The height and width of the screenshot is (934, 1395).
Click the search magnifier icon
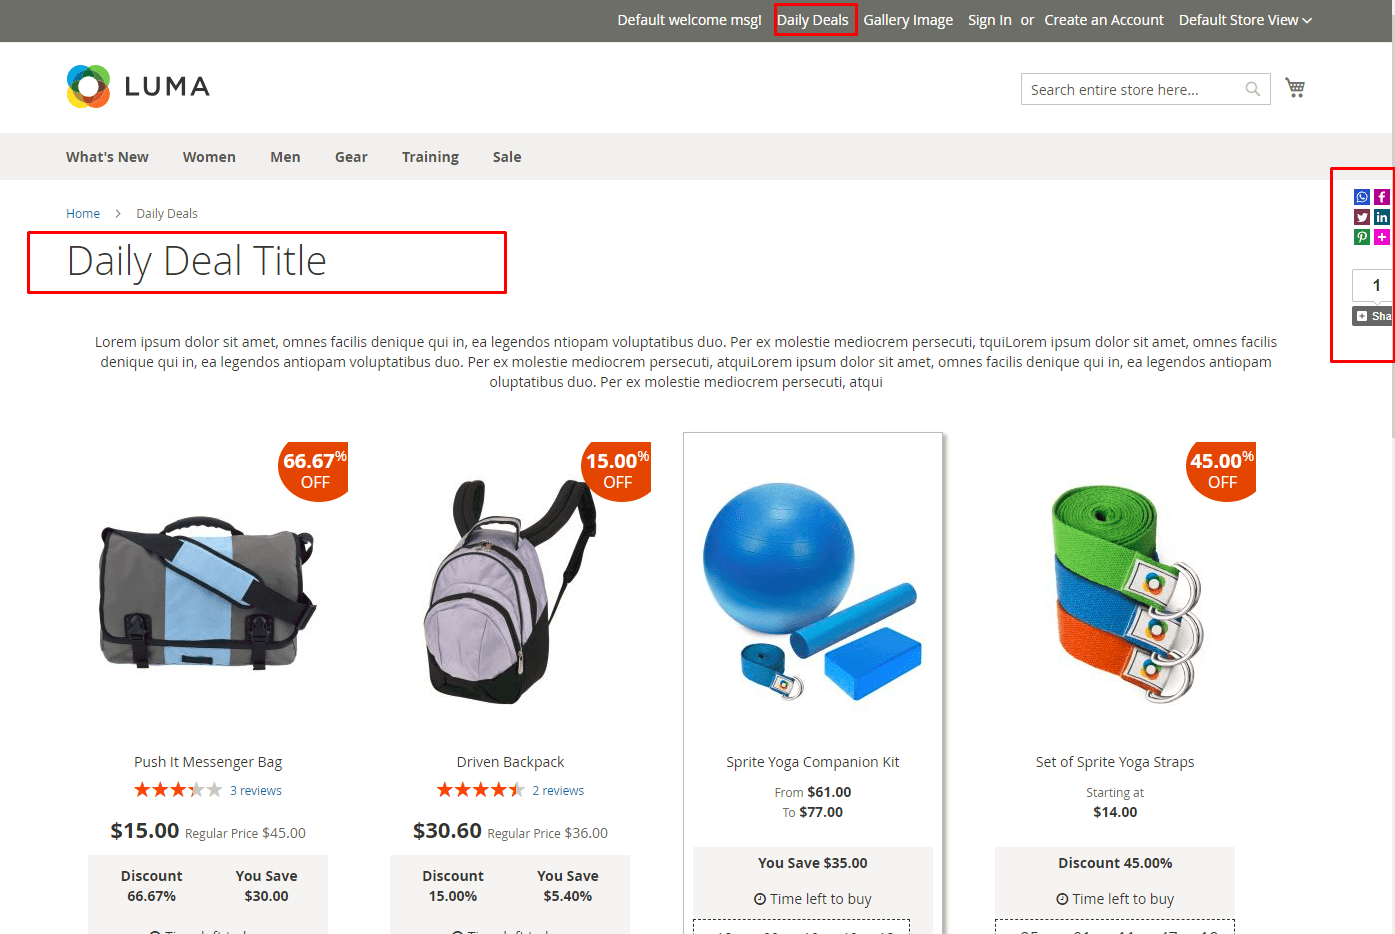[x=1253, y=89]
